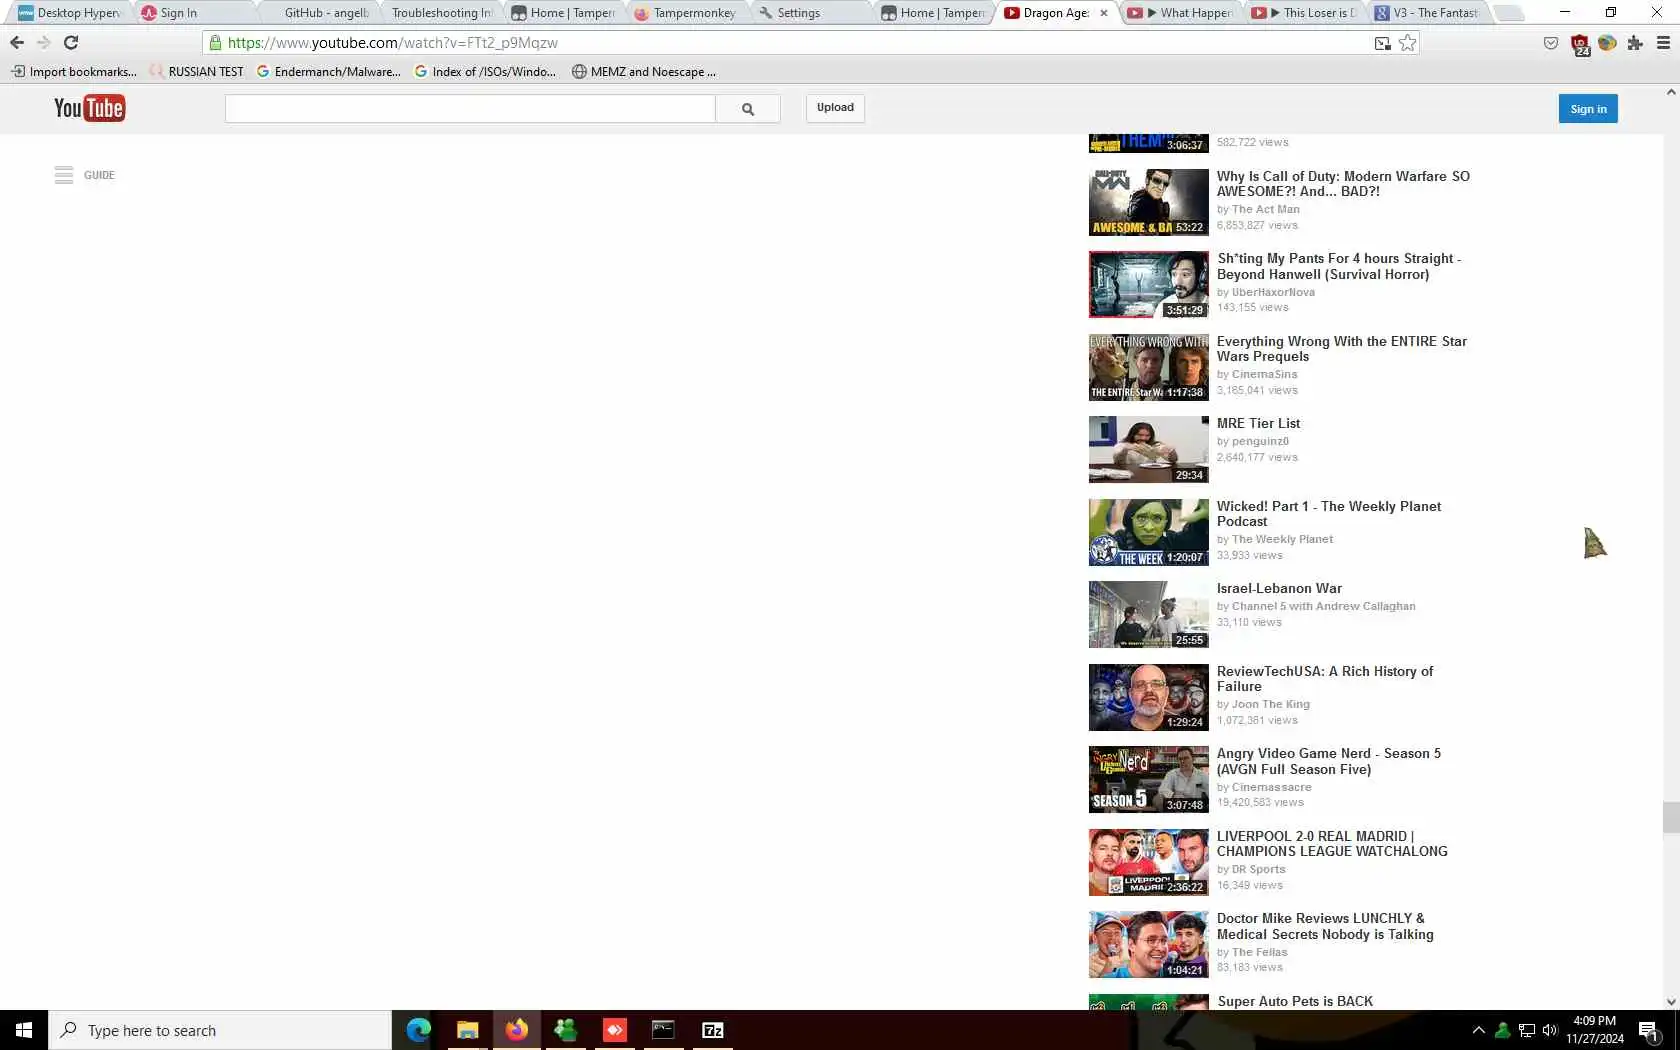
Task: Open the Pocket save icon
Action: click(x=1551, y=43)
